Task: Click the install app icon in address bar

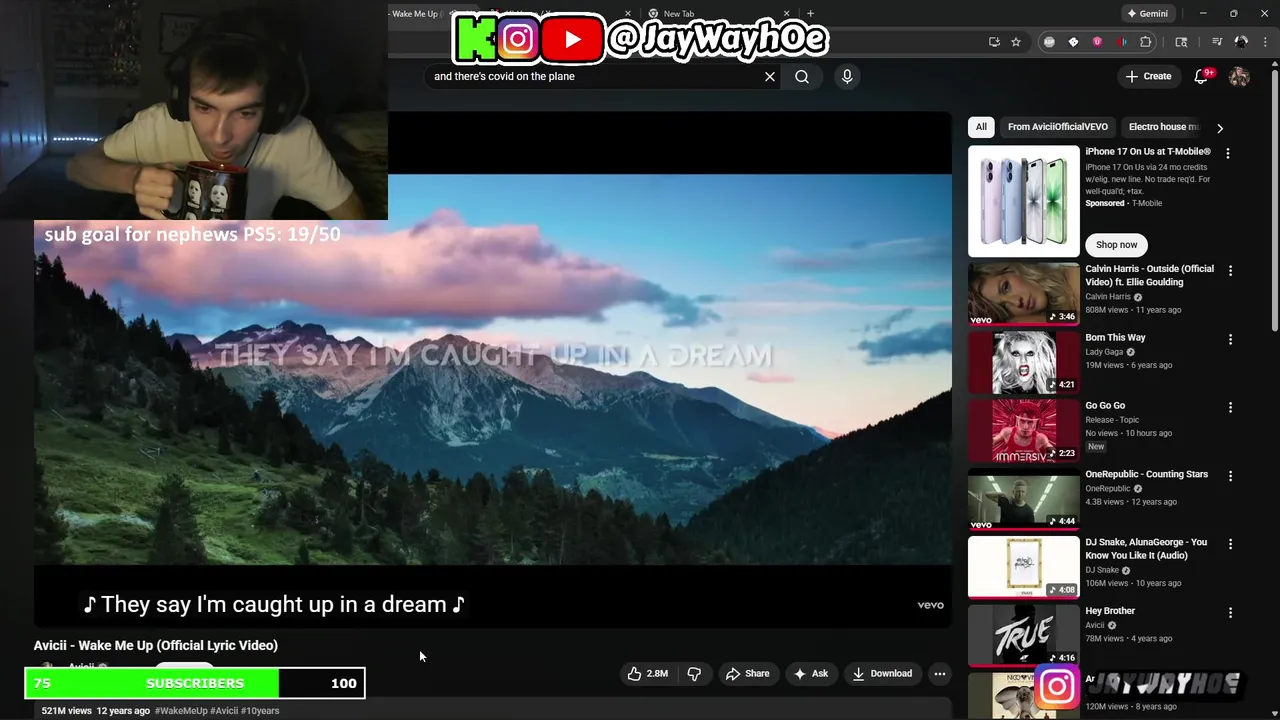Action: [994, 42]
